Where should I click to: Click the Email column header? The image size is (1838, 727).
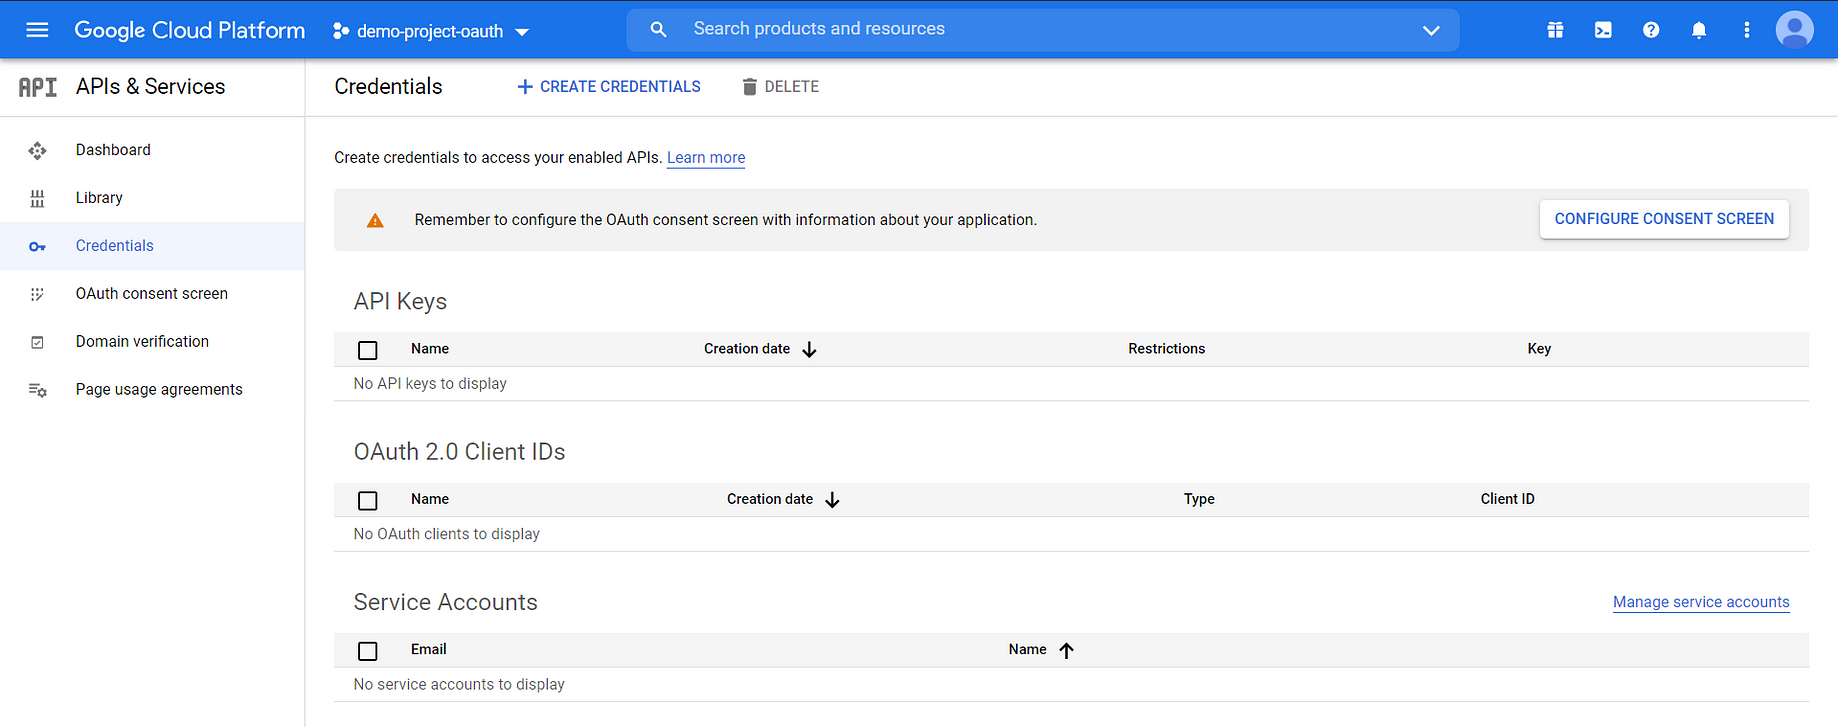coord(428,650)
